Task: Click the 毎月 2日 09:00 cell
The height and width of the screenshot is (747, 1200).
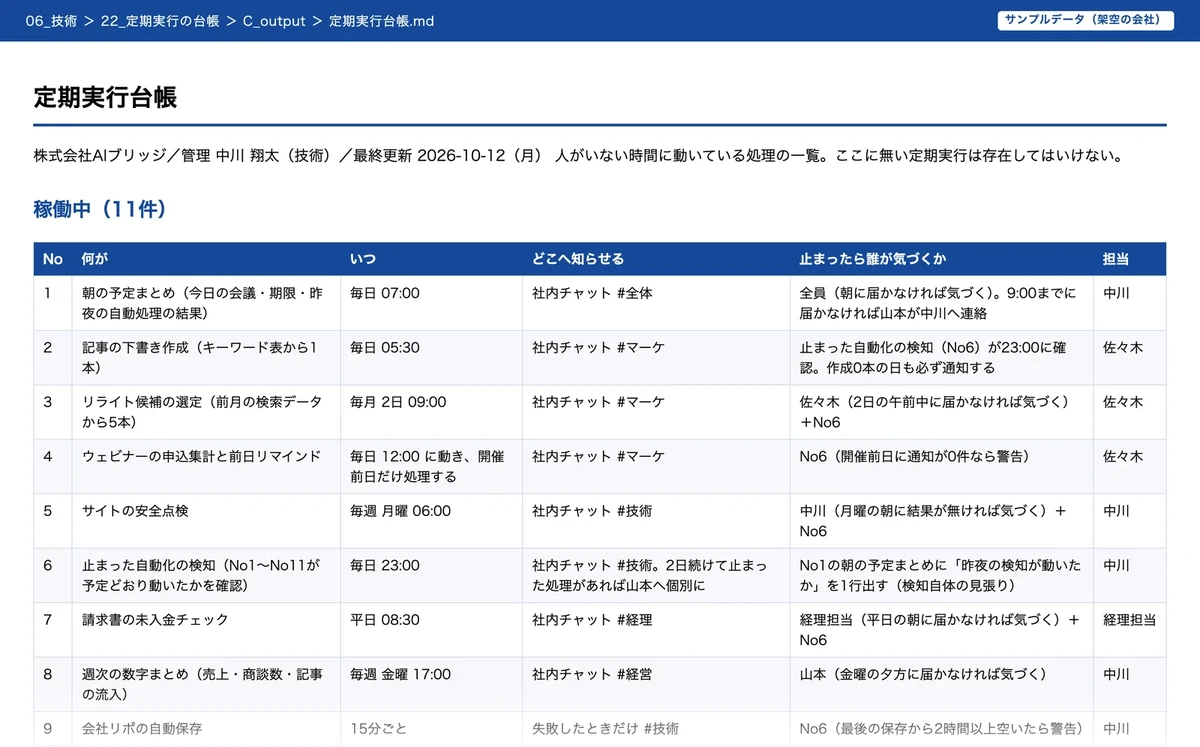Action: (x=431, y=411)
